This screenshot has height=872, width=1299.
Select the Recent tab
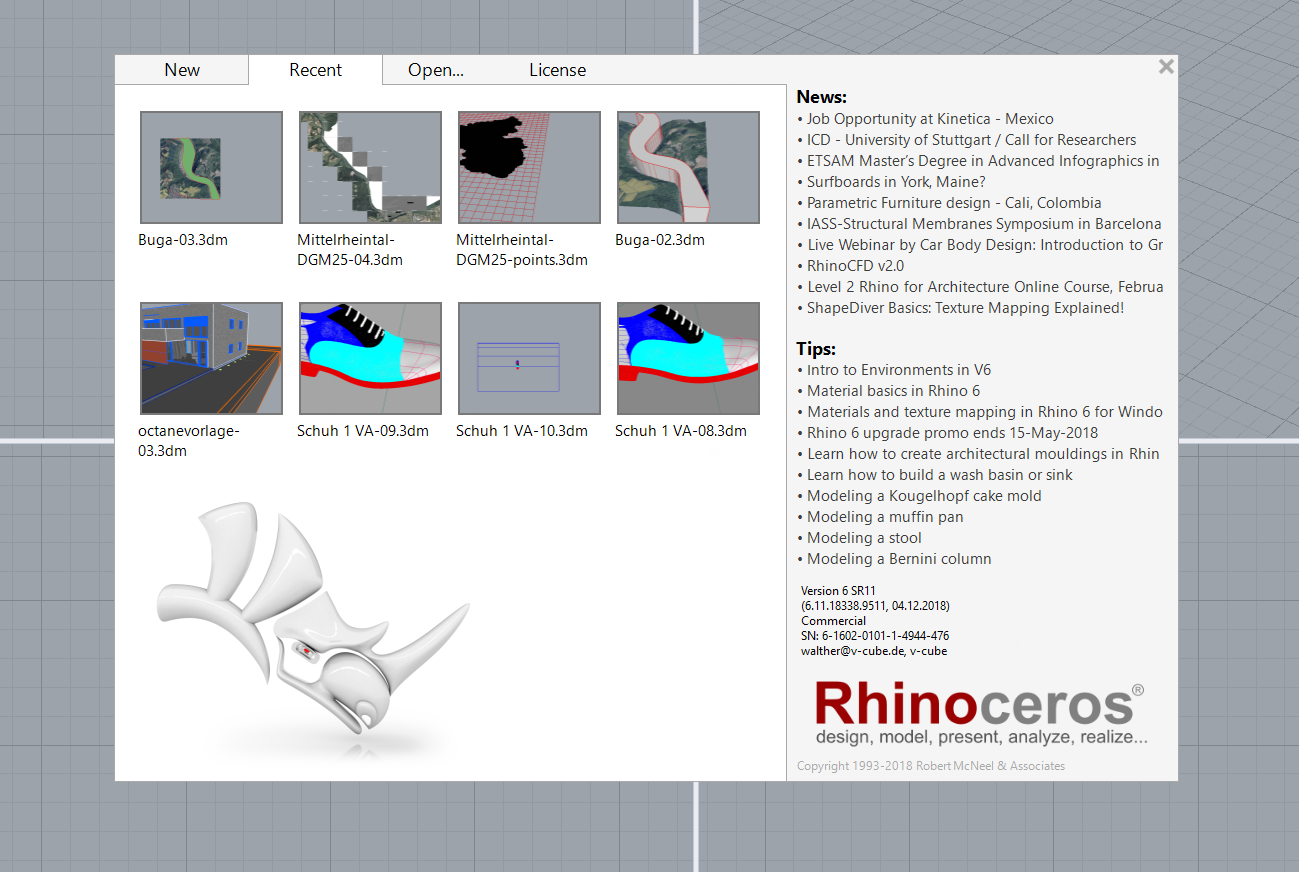click(x=316, y=70)
